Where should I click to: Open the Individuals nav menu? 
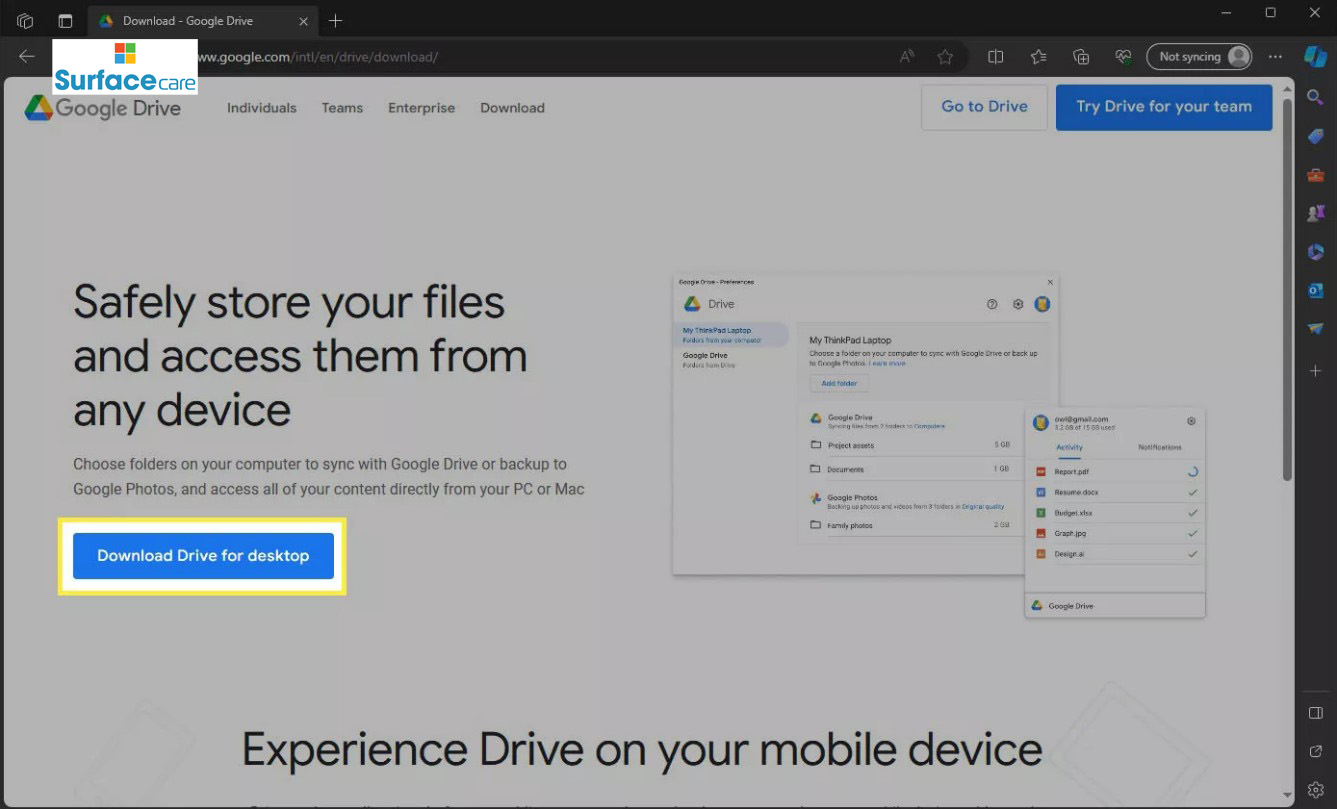click(x=262, y=108)
